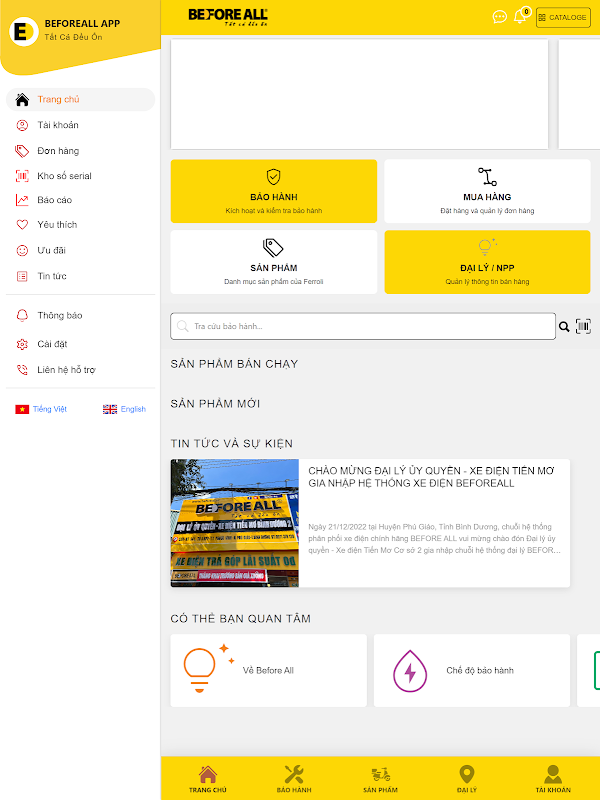Click the Vietnam flag icon
This screenshot has height=800, width=600.
tap(22, 409)
